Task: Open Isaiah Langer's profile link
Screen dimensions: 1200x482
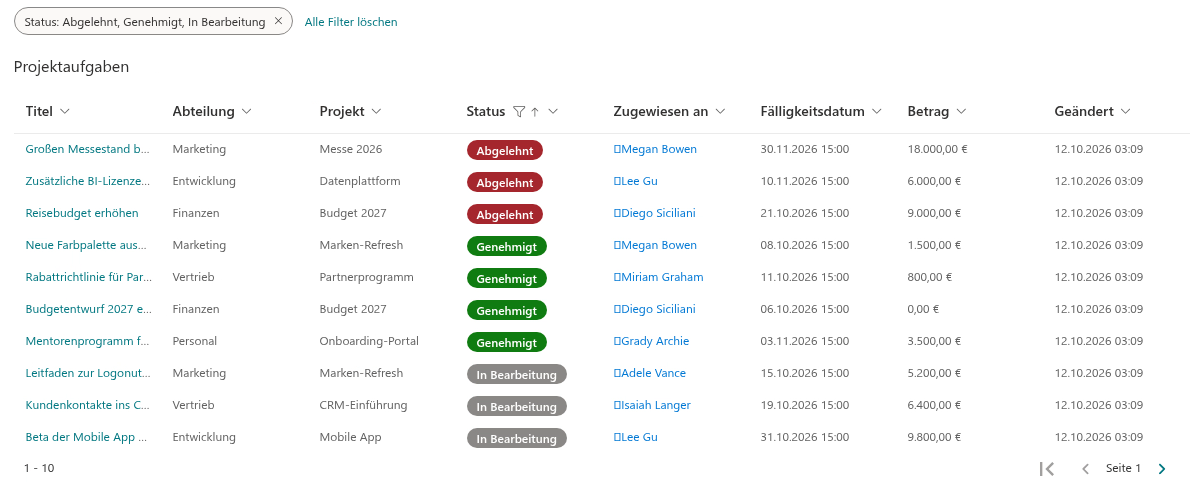Action: click(652, 405)
